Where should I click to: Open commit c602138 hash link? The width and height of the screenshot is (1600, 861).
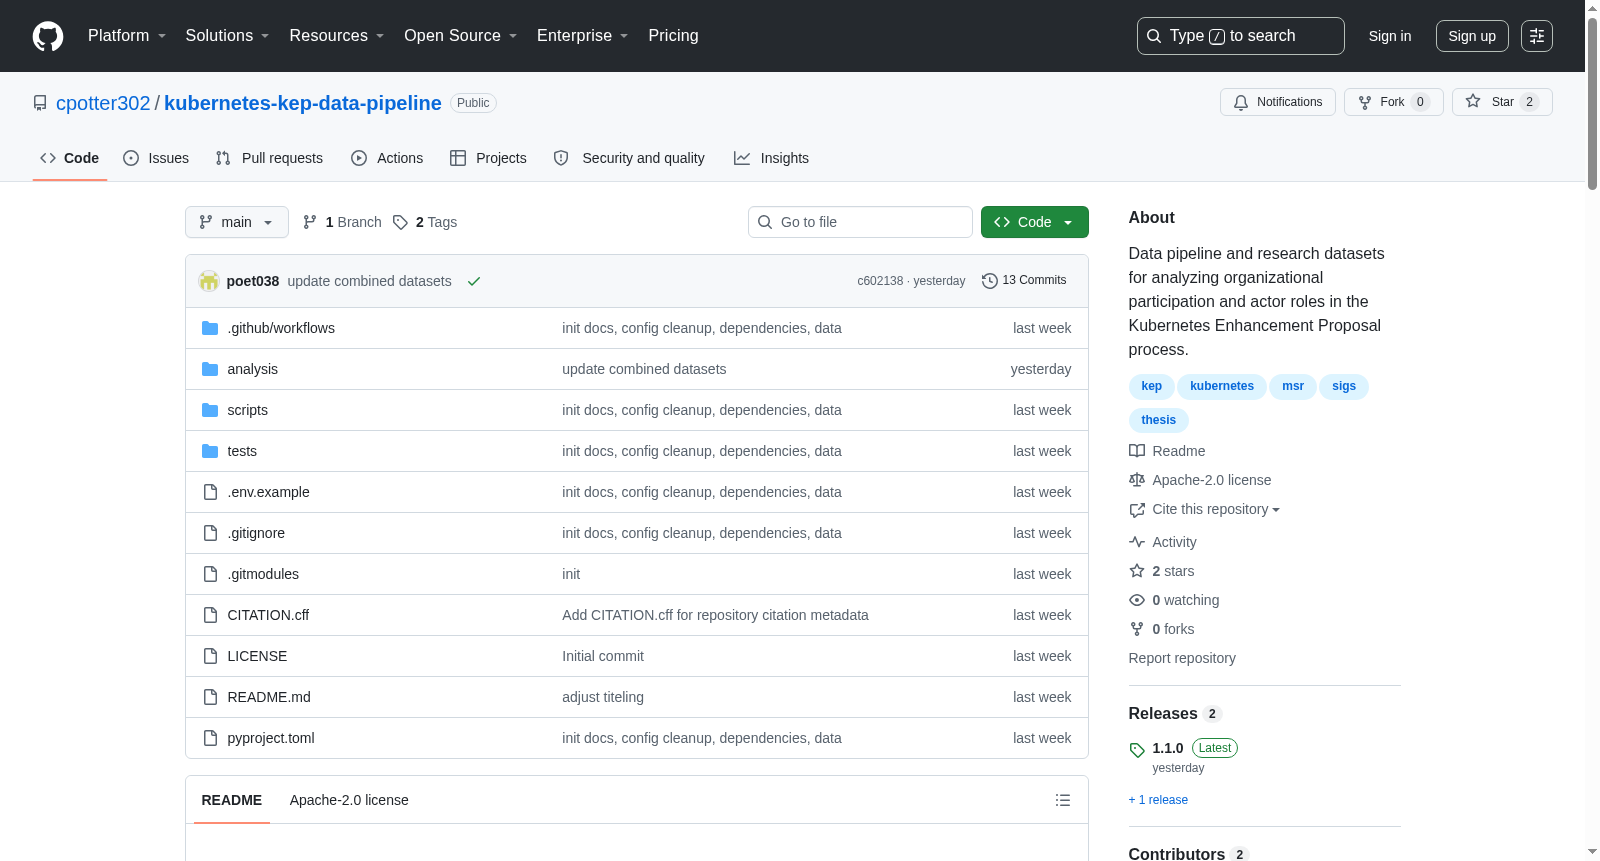coord(880,281)
